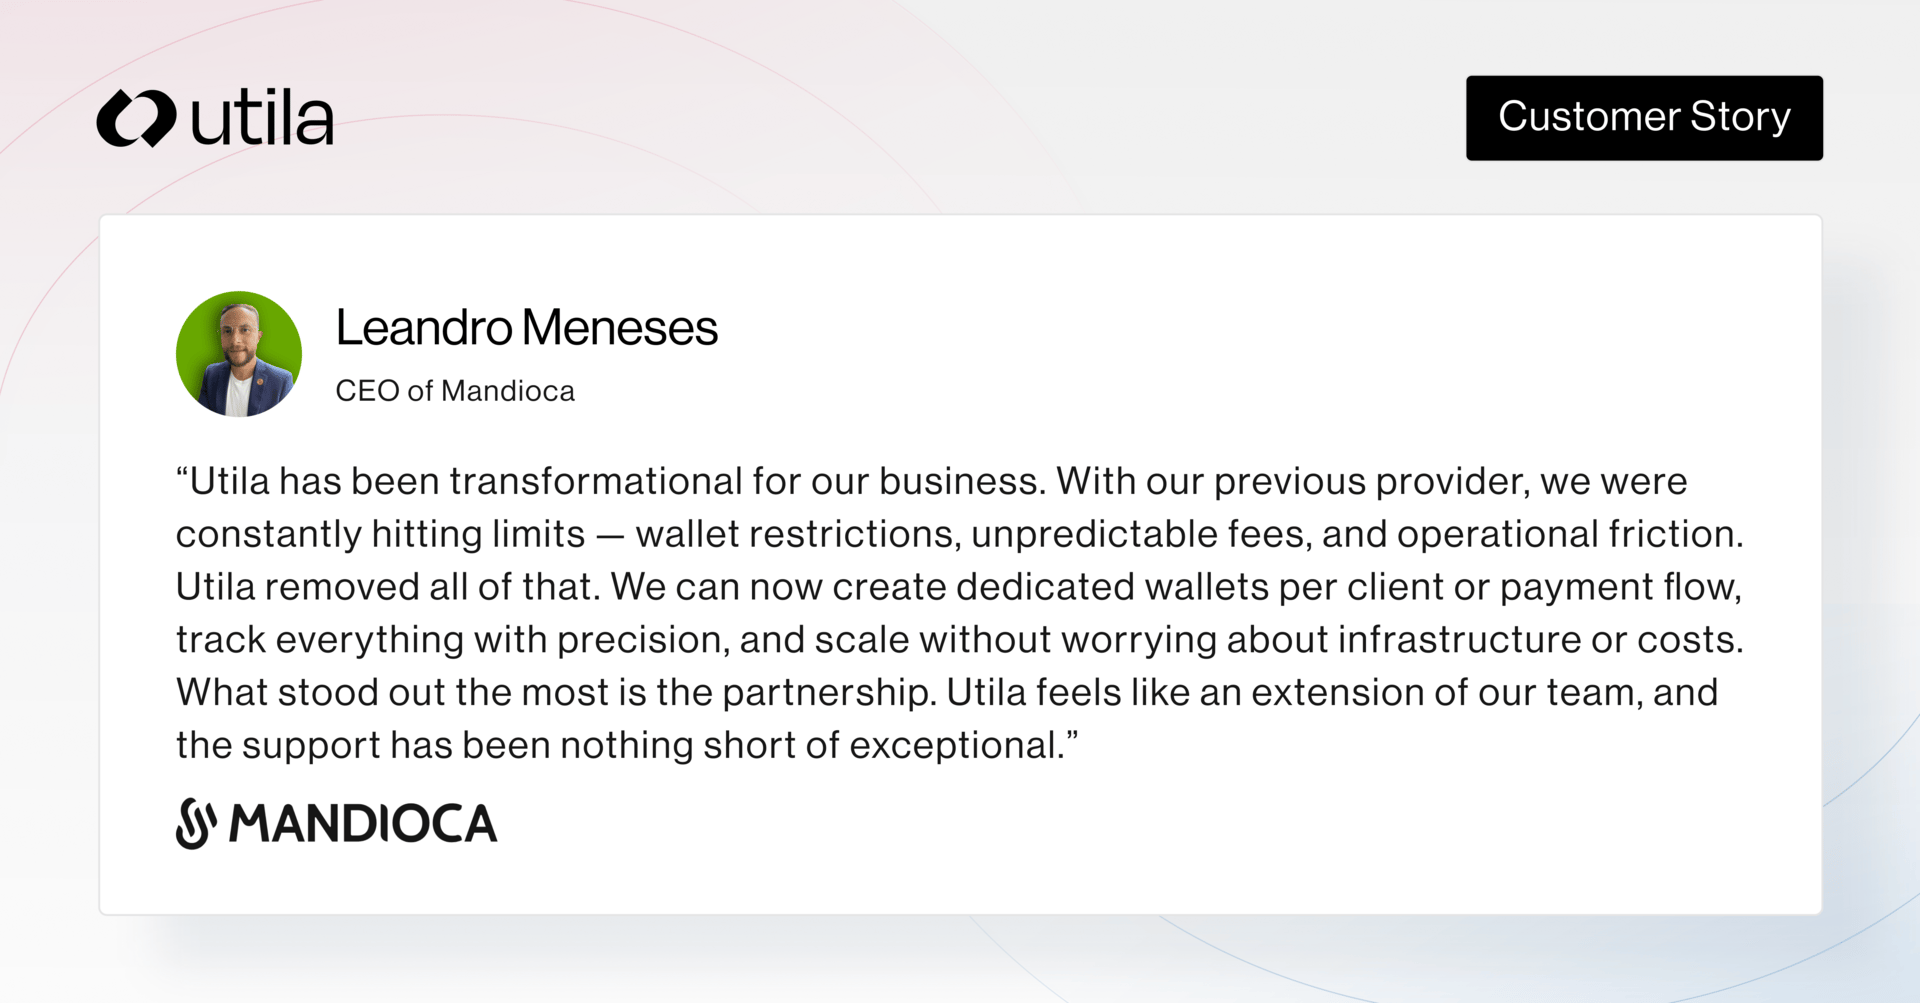Screen dimensions: 1920x1003
Task: Click the CEO of Mandioca subtitle
Action: [x=455, y=391]
